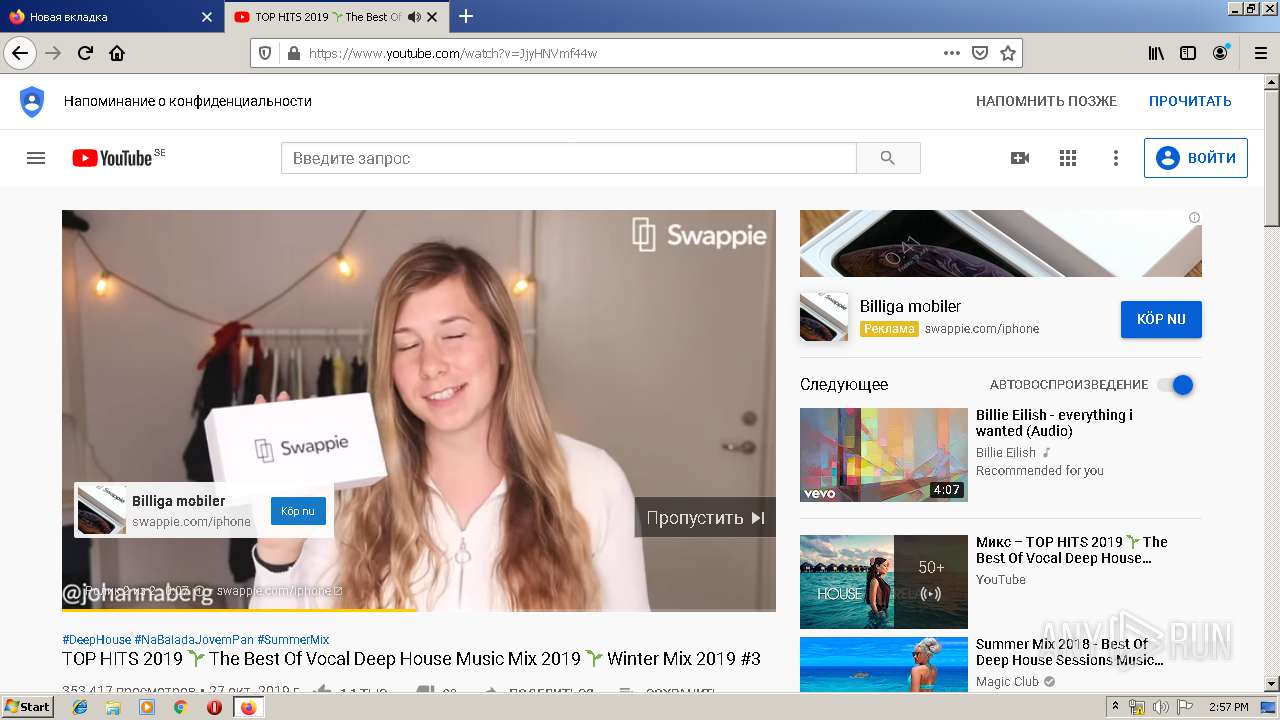Image resolution: width=1280 pixels, height=720 pixels.
Task: Bookmark this page with the star
Action: [x=1008, y=53]
